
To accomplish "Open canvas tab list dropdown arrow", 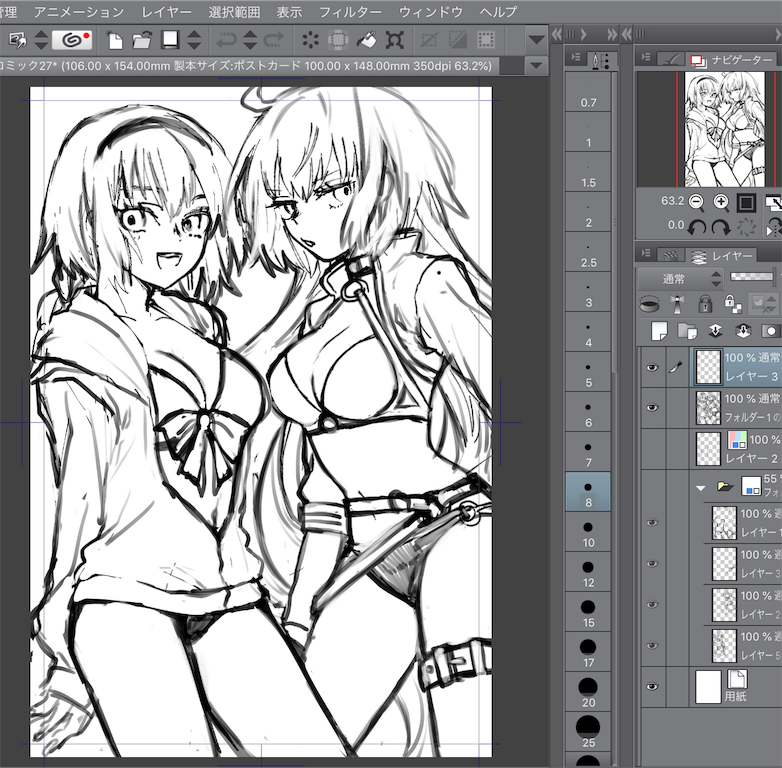I will pos(537,65).
